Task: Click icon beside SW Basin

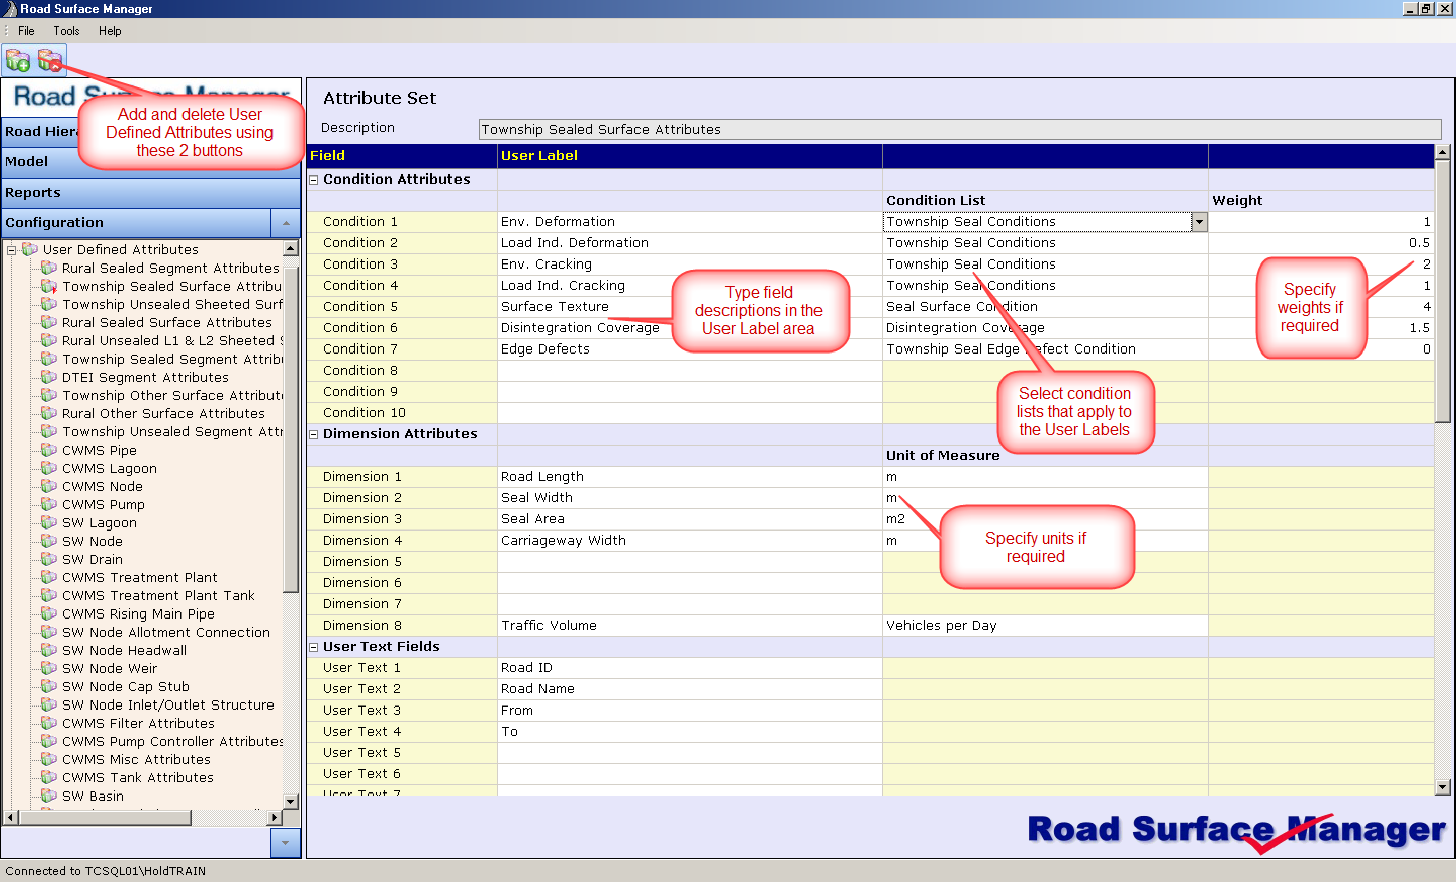Action: pos(48,796)
